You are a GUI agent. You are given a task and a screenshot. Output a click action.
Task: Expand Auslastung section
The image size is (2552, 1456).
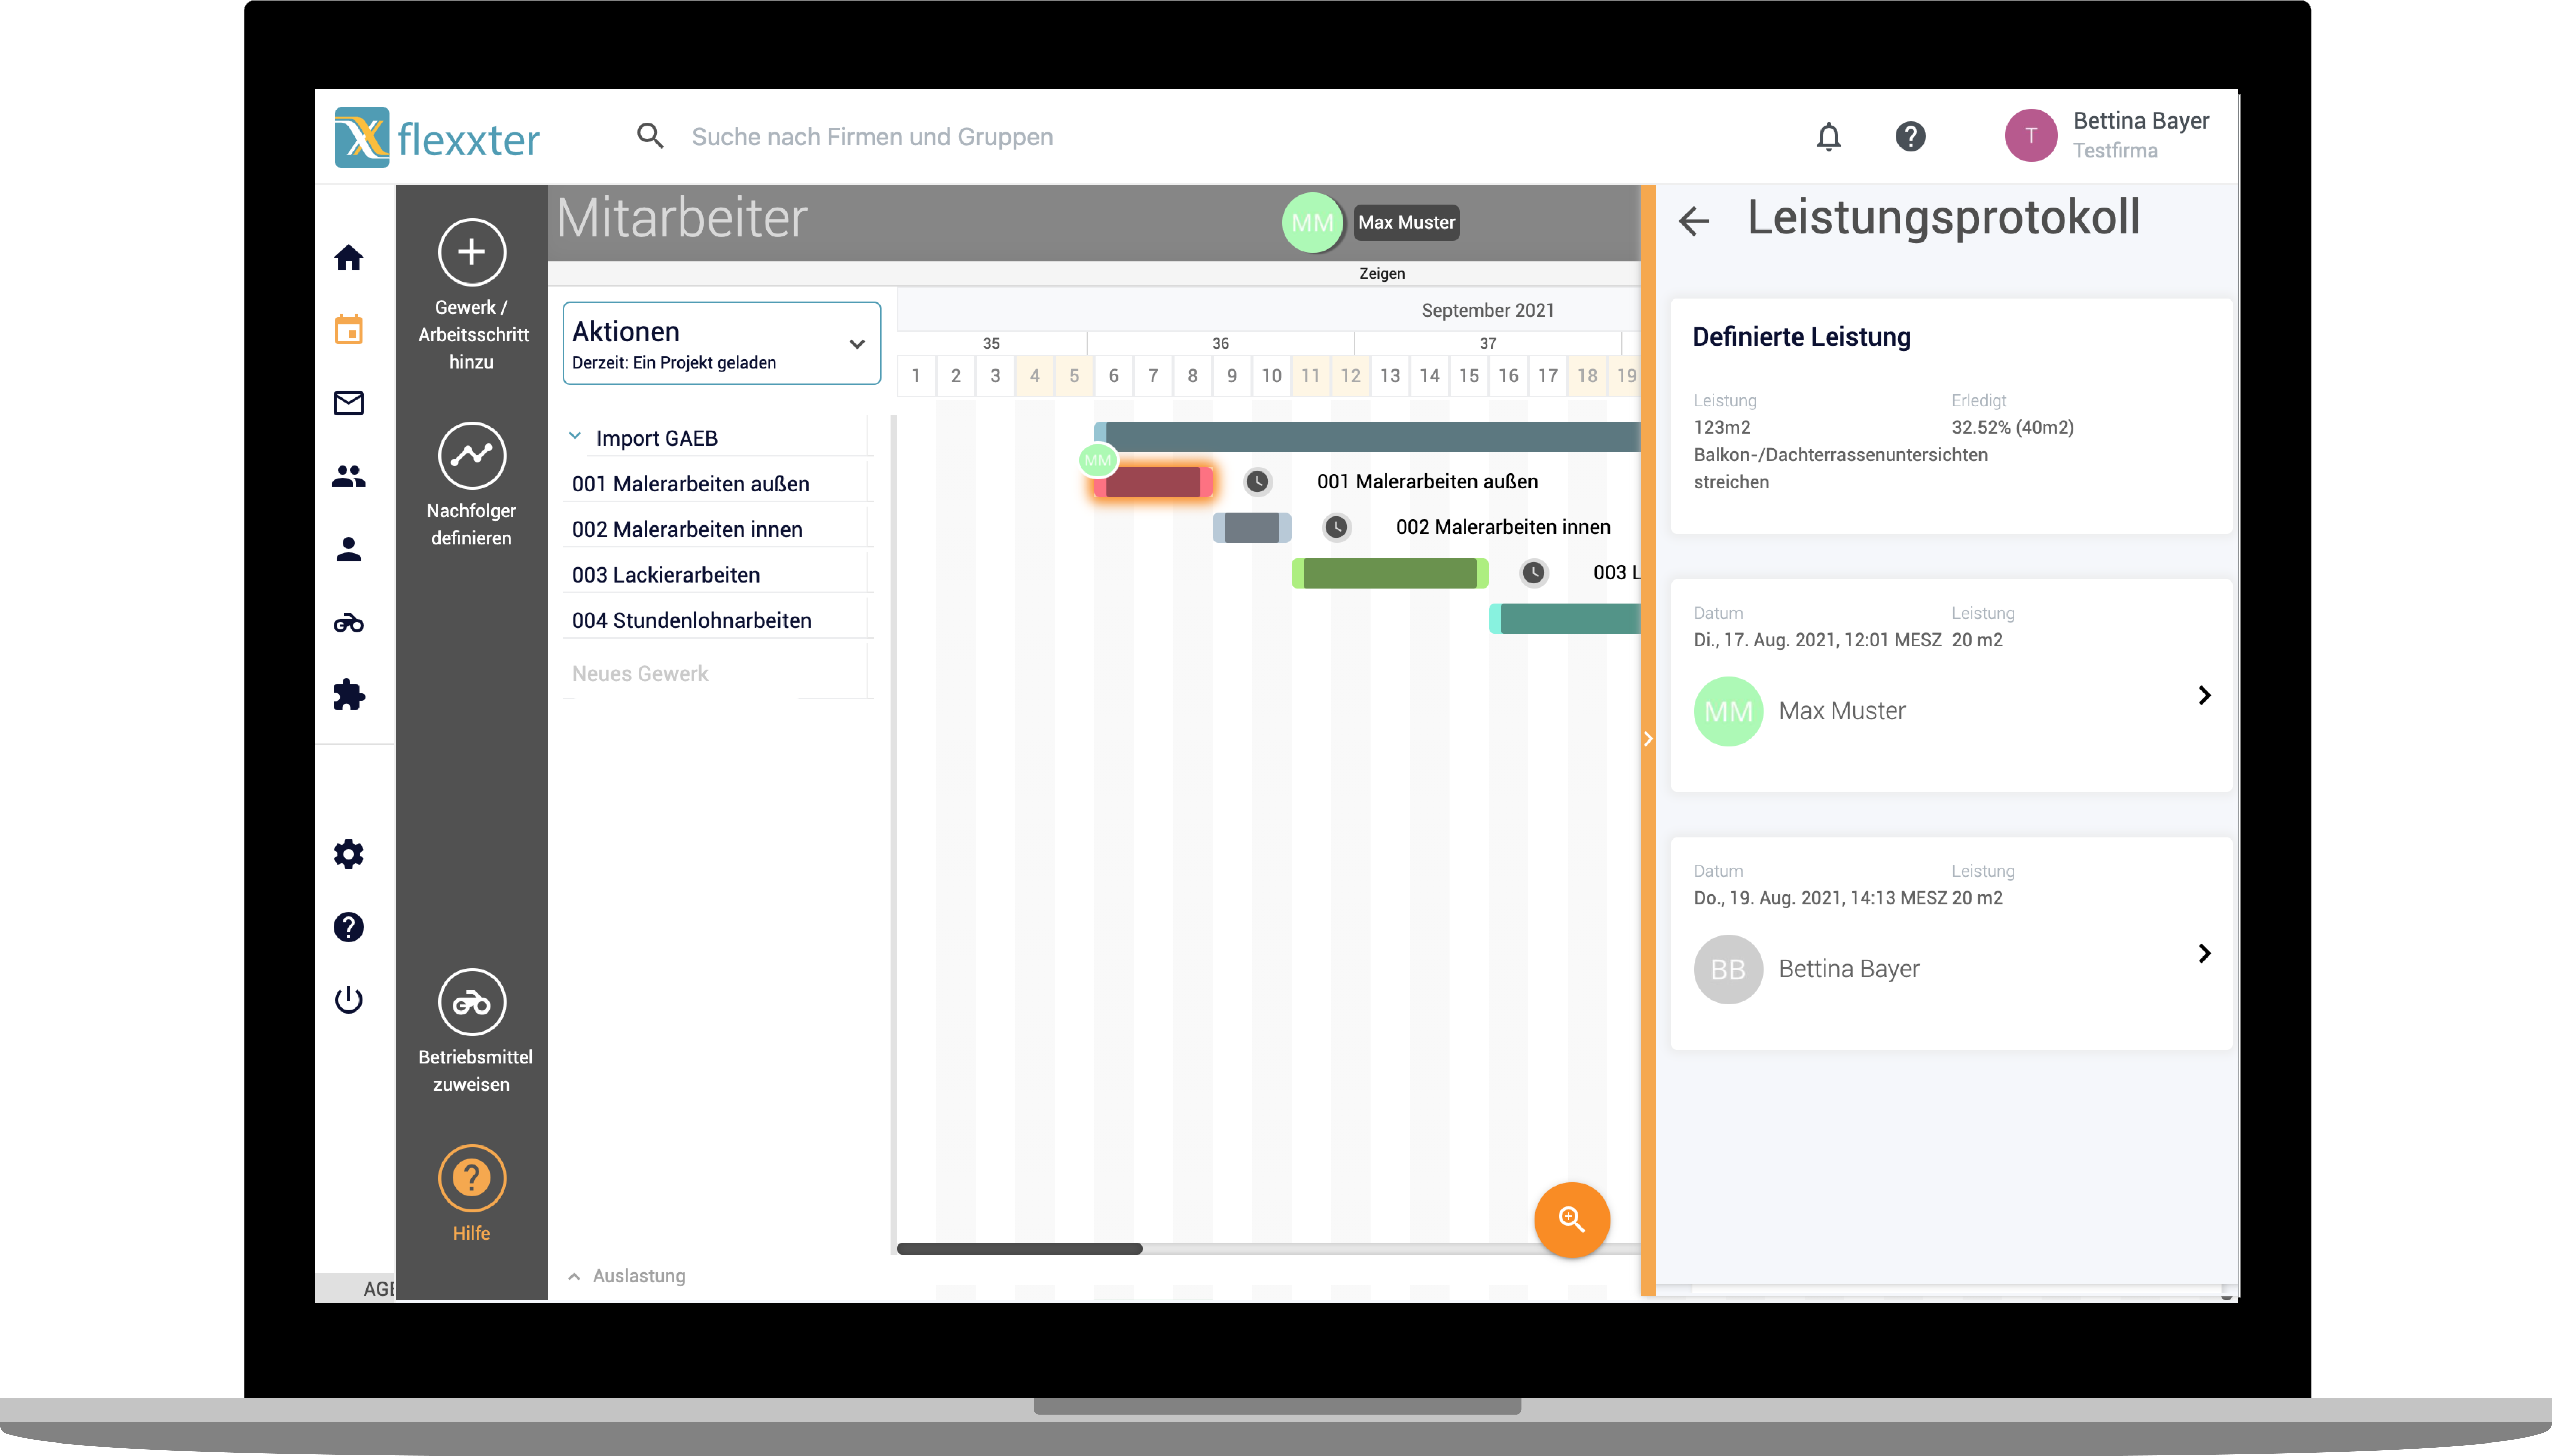626,1276
